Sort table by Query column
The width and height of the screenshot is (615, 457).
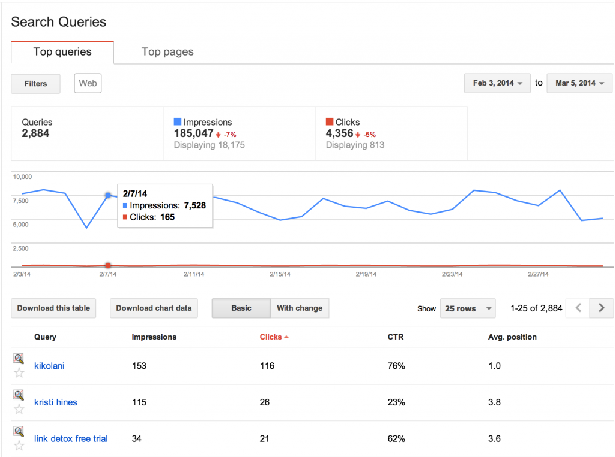(45, 337)
